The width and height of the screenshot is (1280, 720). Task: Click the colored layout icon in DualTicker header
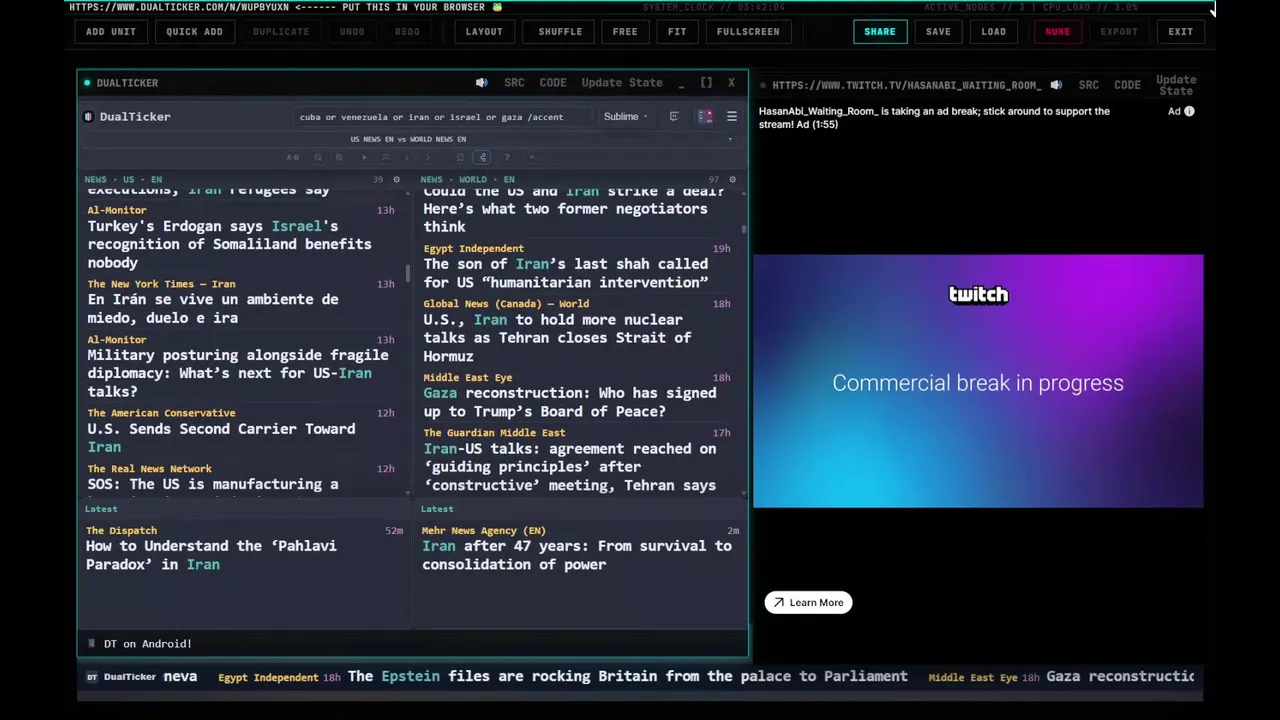point(705,117)
